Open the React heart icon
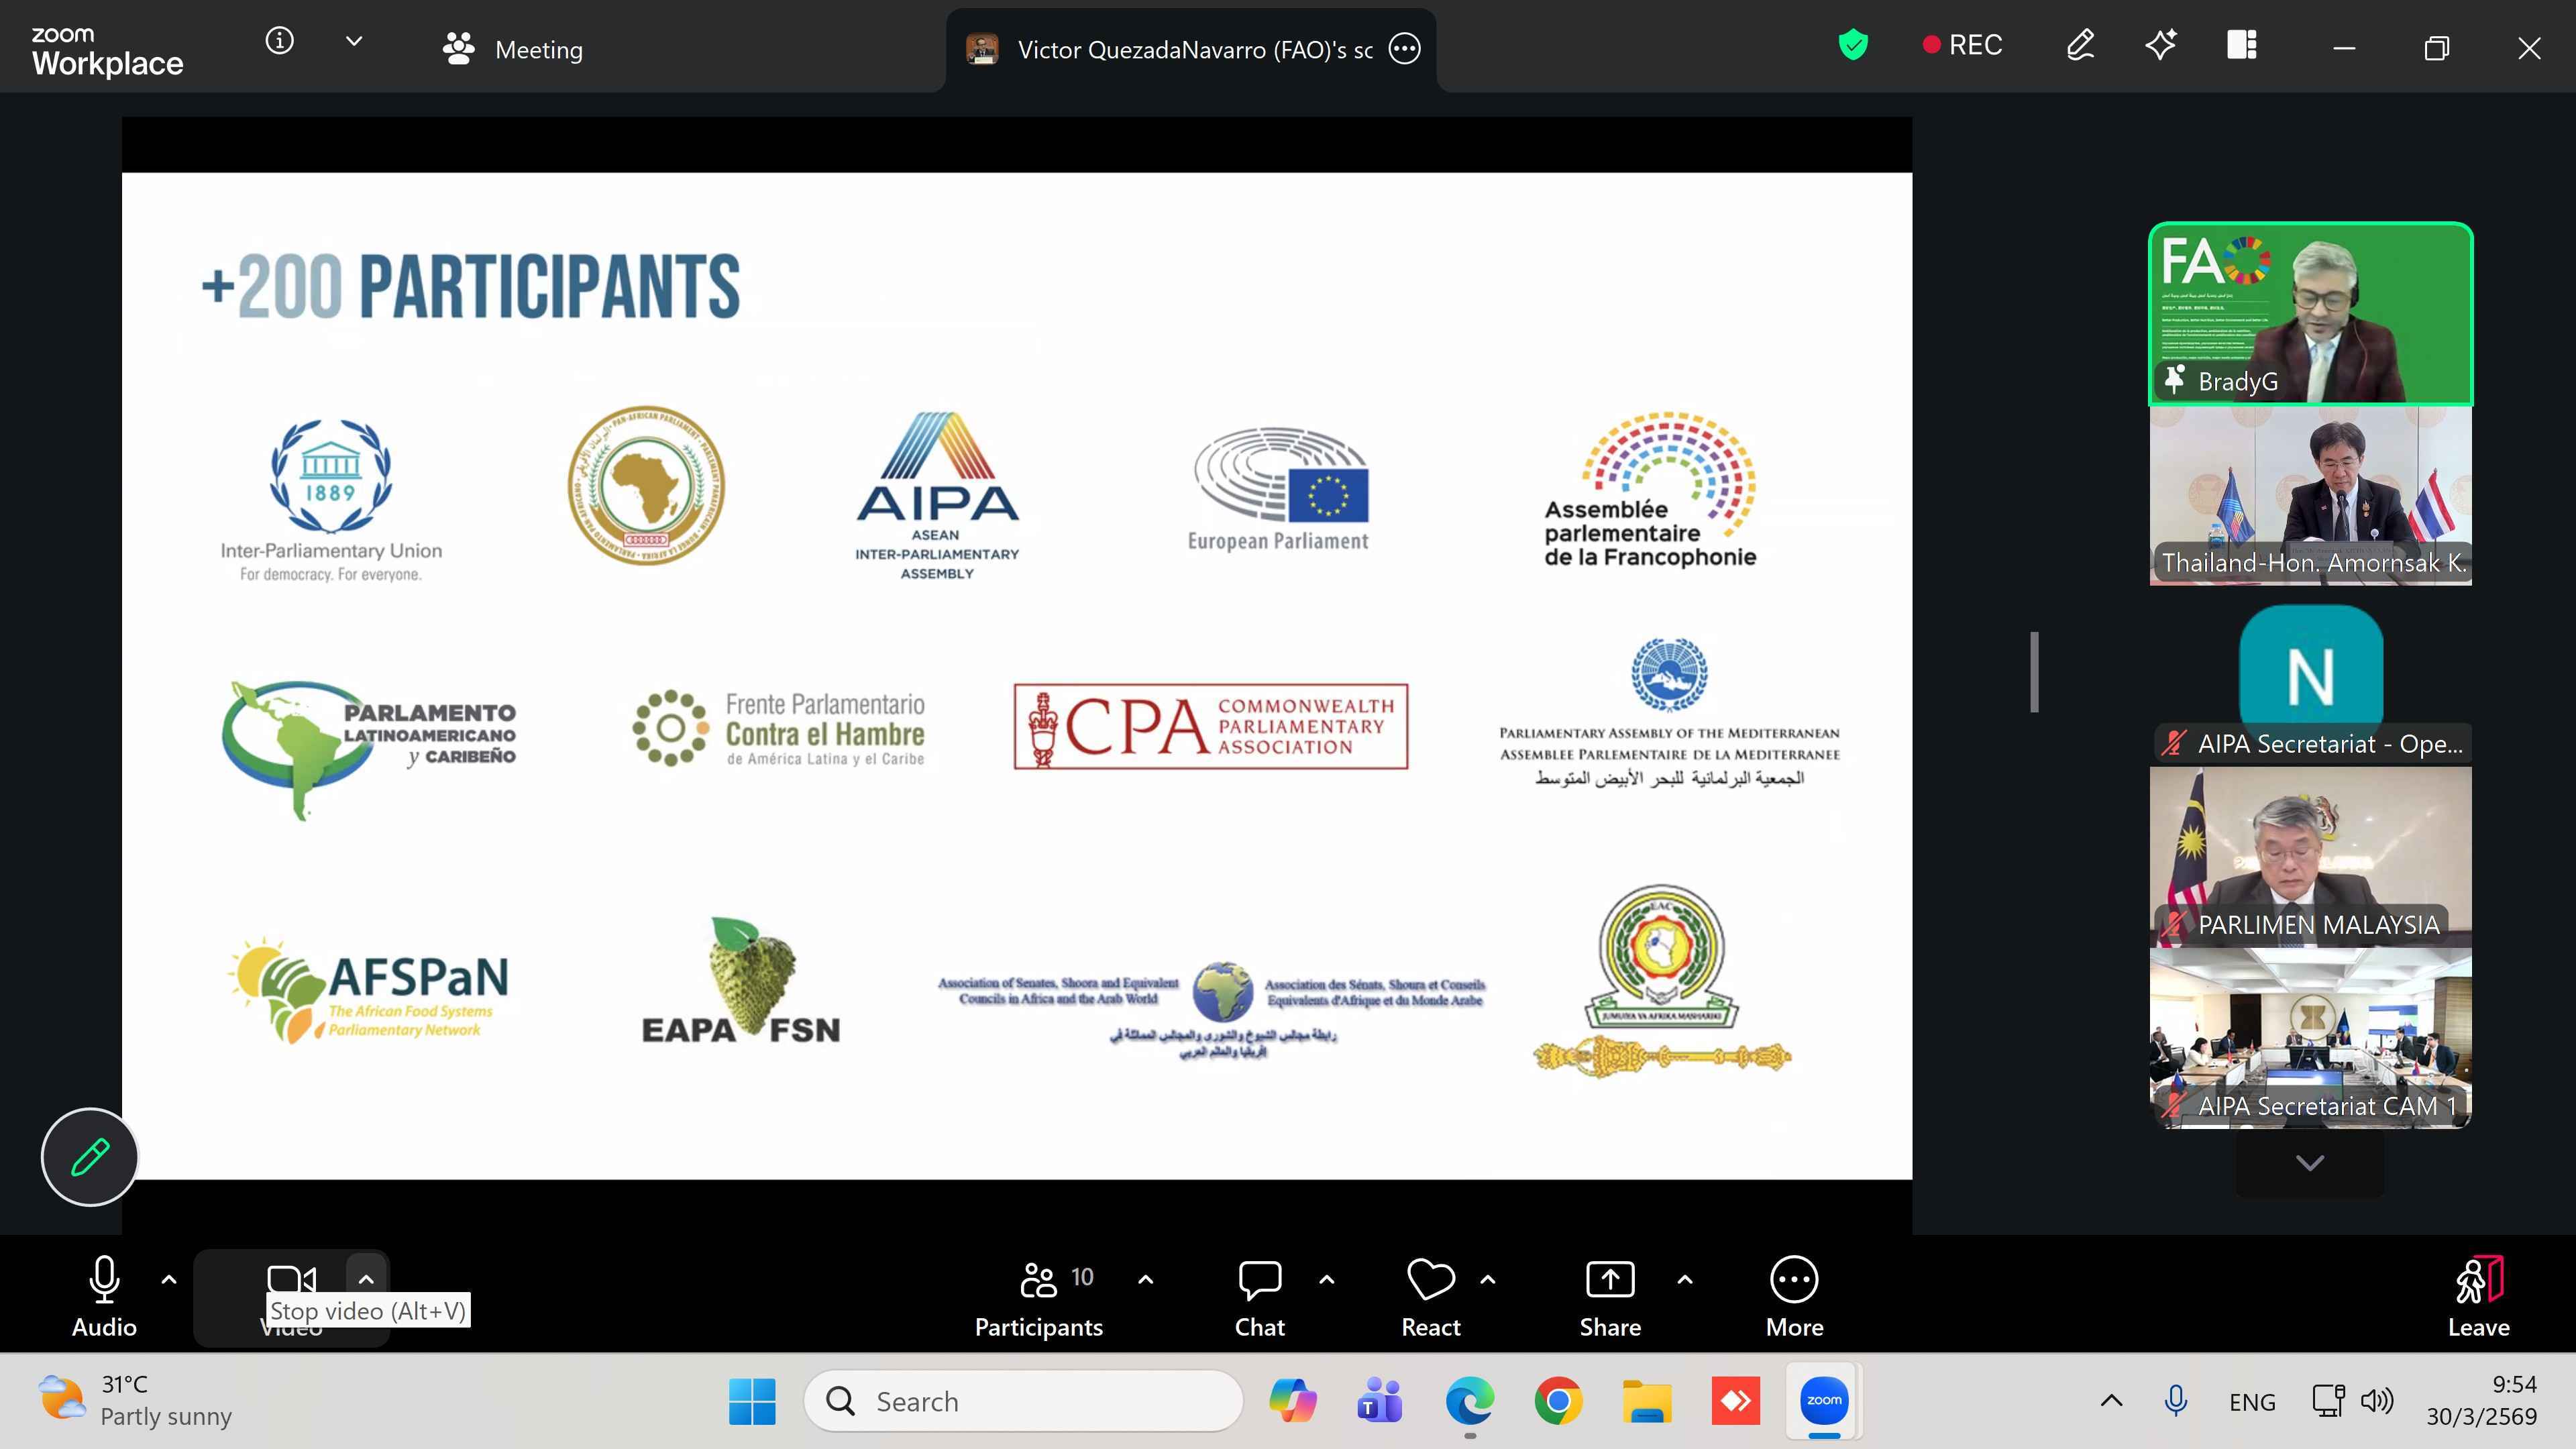 pos(1430,1280)
